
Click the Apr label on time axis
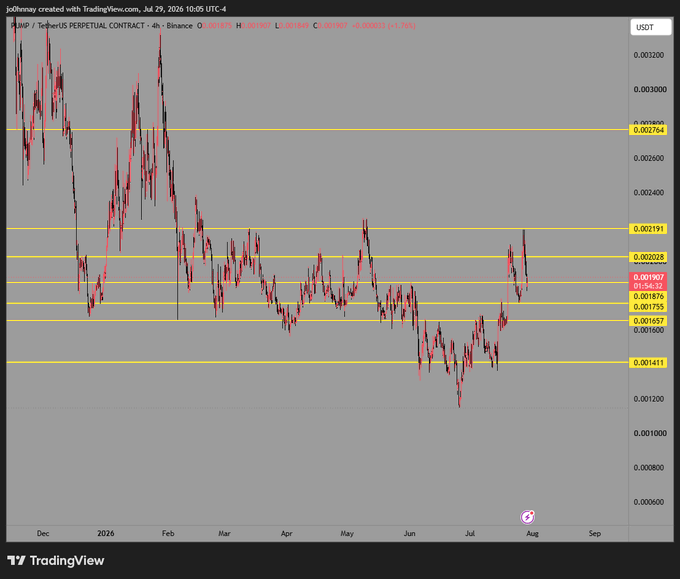[x=287, y=533]
